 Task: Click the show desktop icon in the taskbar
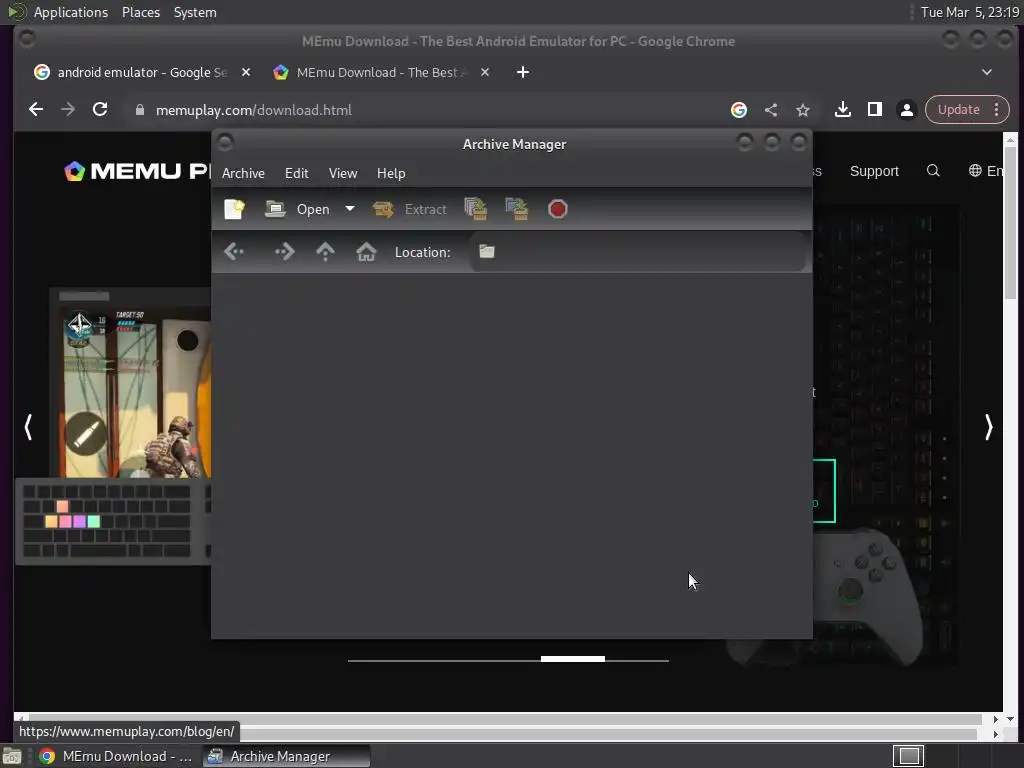click(12, 756)
